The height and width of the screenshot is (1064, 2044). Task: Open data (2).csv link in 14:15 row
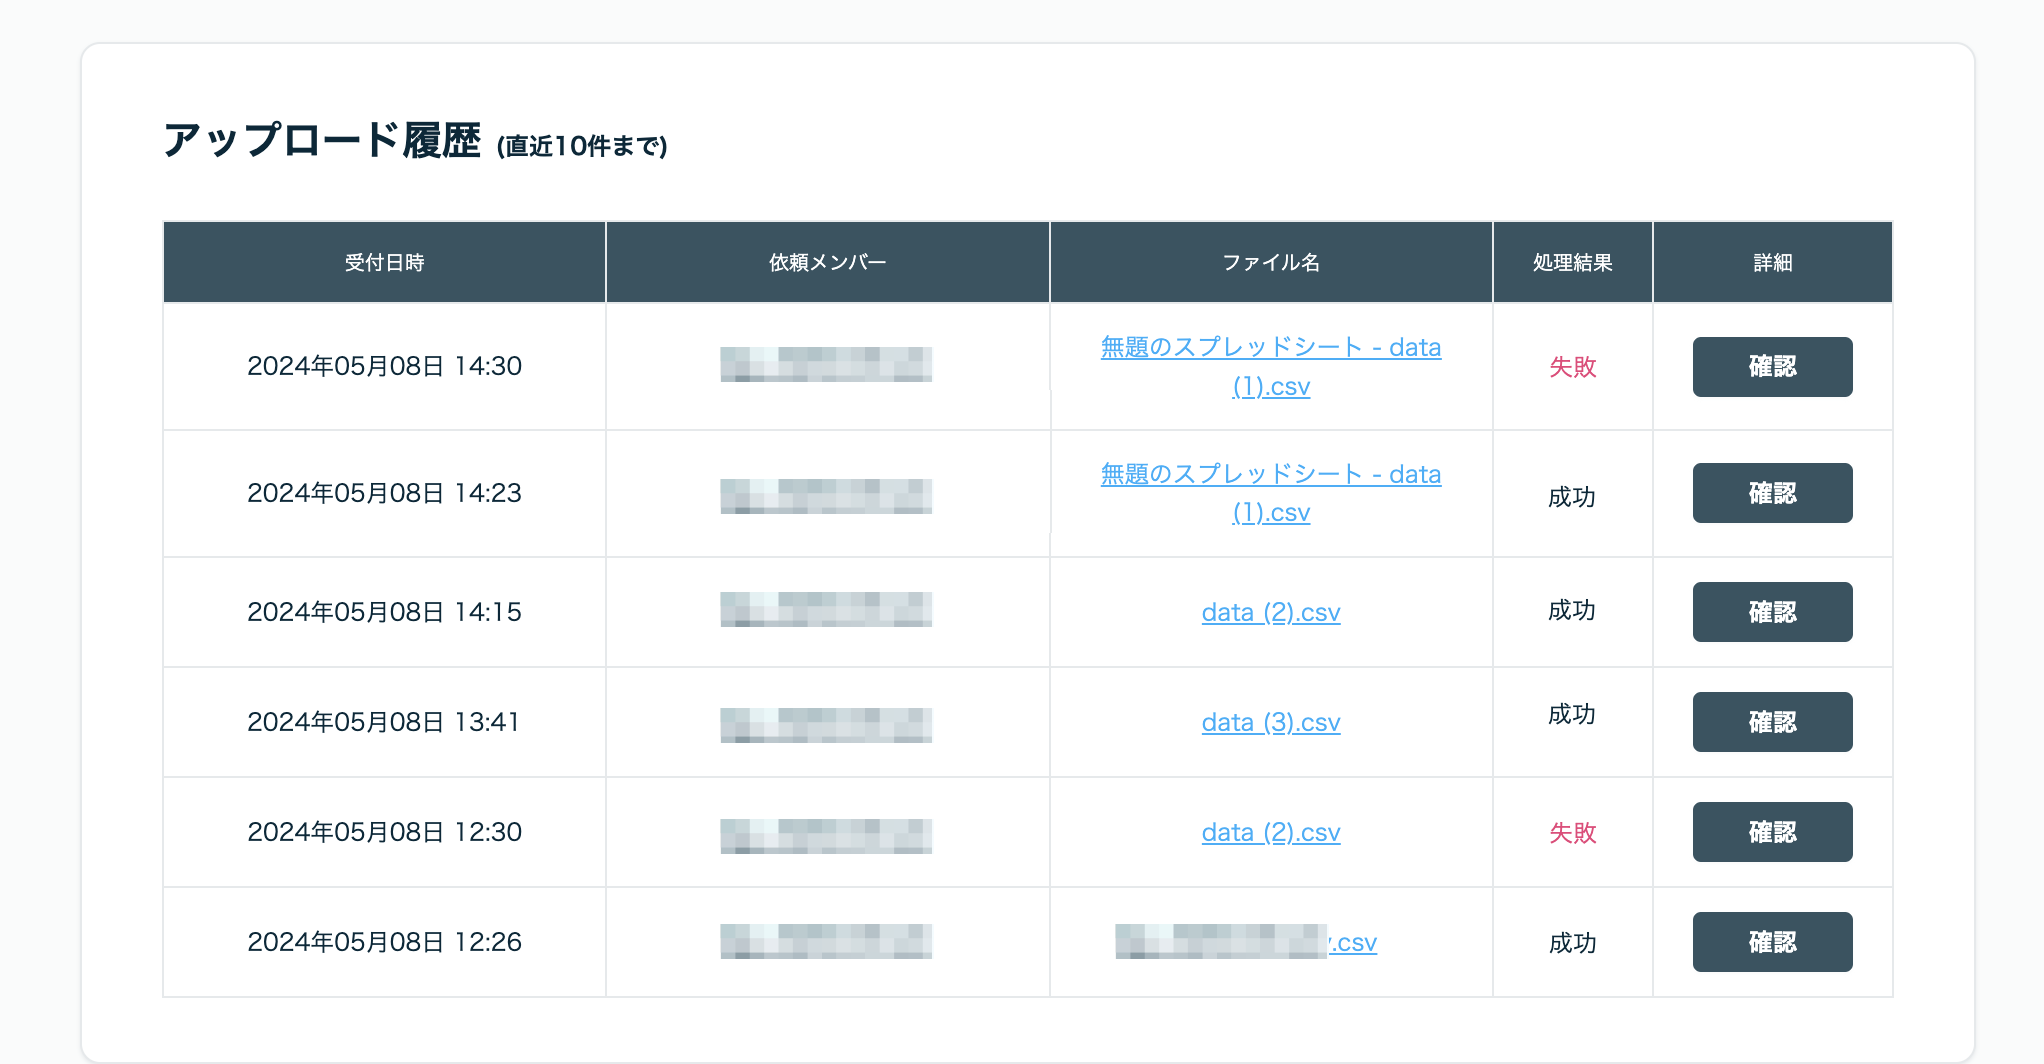tap(1271, 612)
